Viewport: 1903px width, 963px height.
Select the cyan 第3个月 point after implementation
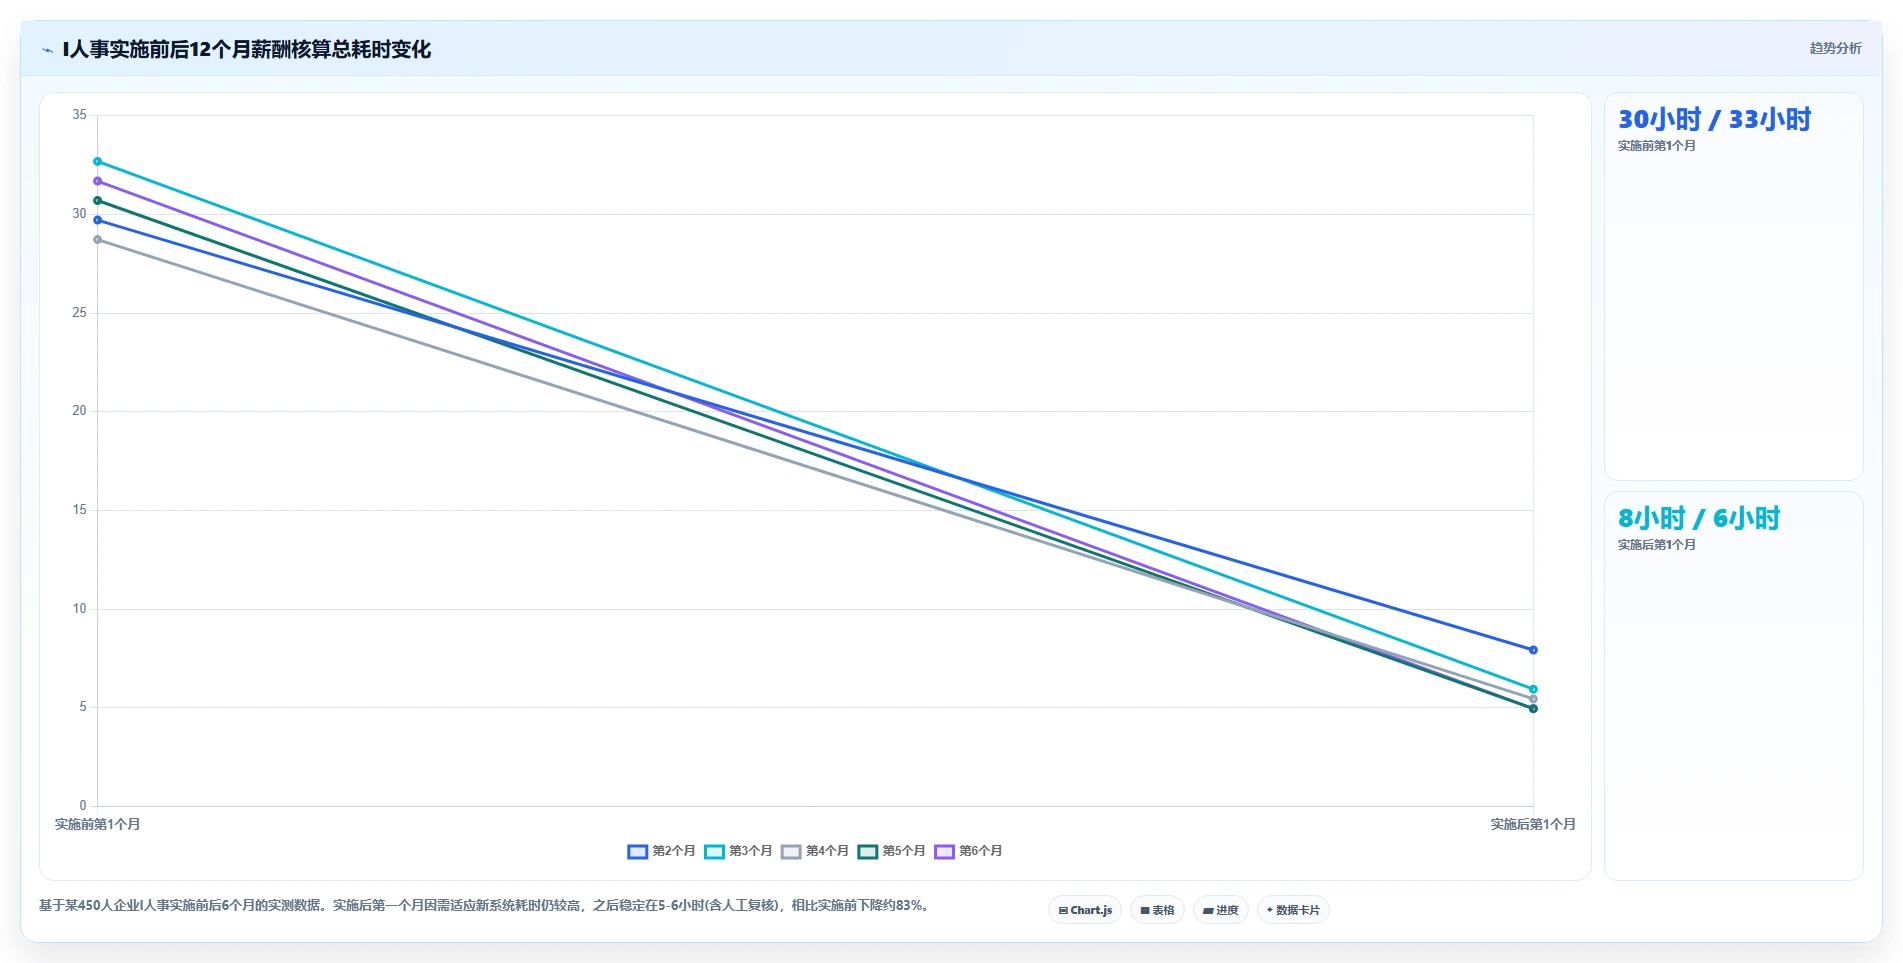click(x=1533, y=689)
